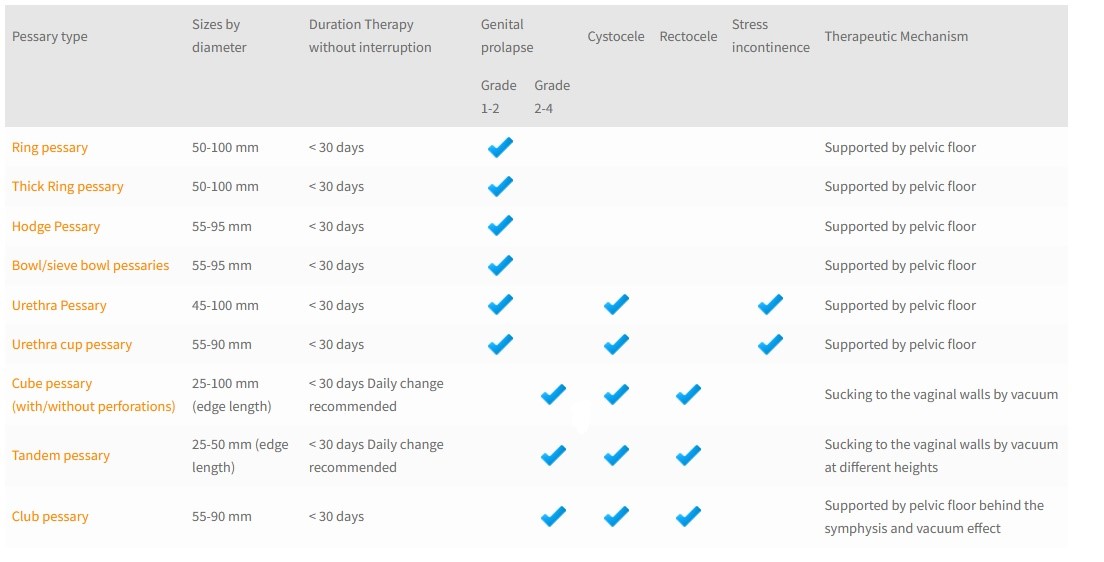Click the Stress incontinence column header

tap(770, 36)
